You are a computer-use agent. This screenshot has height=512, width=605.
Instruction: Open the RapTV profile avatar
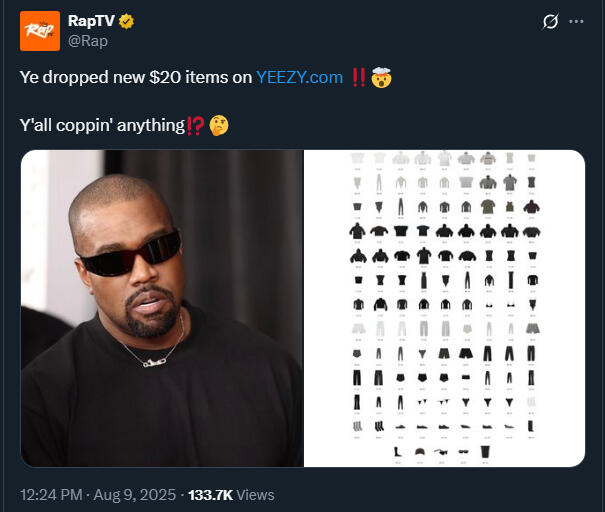pyautogui.click(x=40, y=31)
